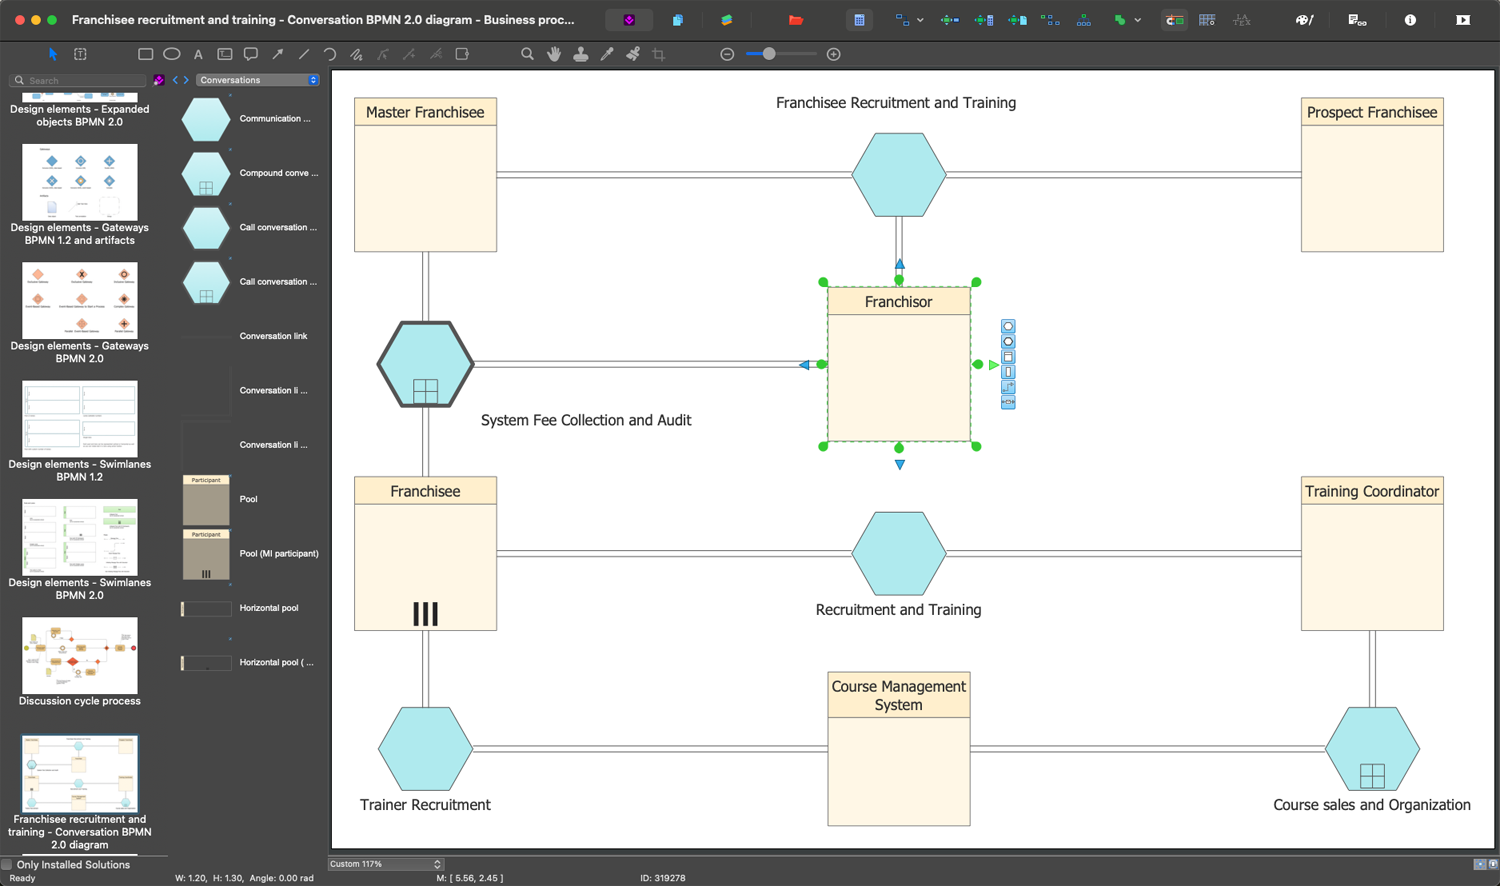The image size is (1500, 886).
Task: Choose the Text tool
Action: point(198,54)
